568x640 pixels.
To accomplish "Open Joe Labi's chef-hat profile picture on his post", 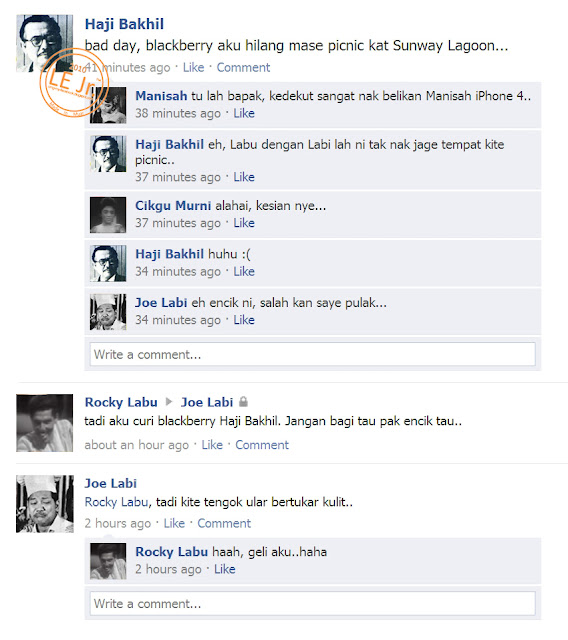I will coord(44,504).
